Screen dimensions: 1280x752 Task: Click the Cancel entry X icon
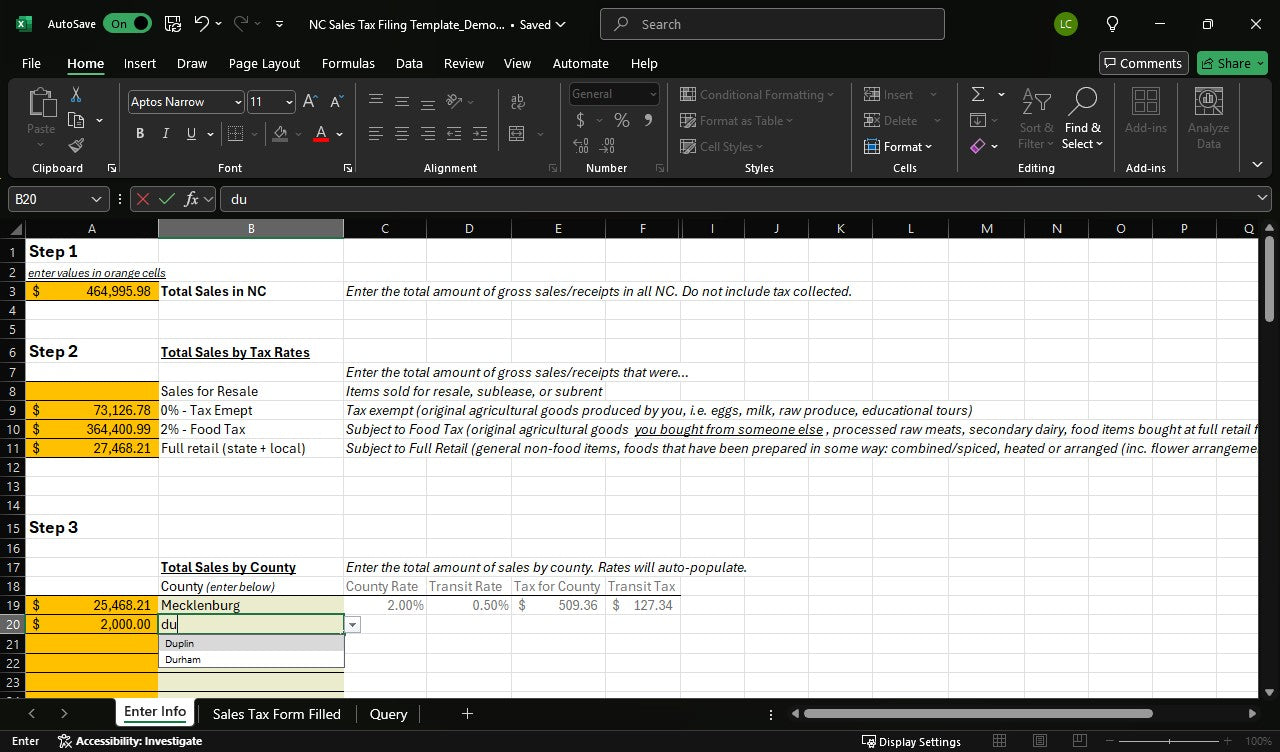(143, 199)
